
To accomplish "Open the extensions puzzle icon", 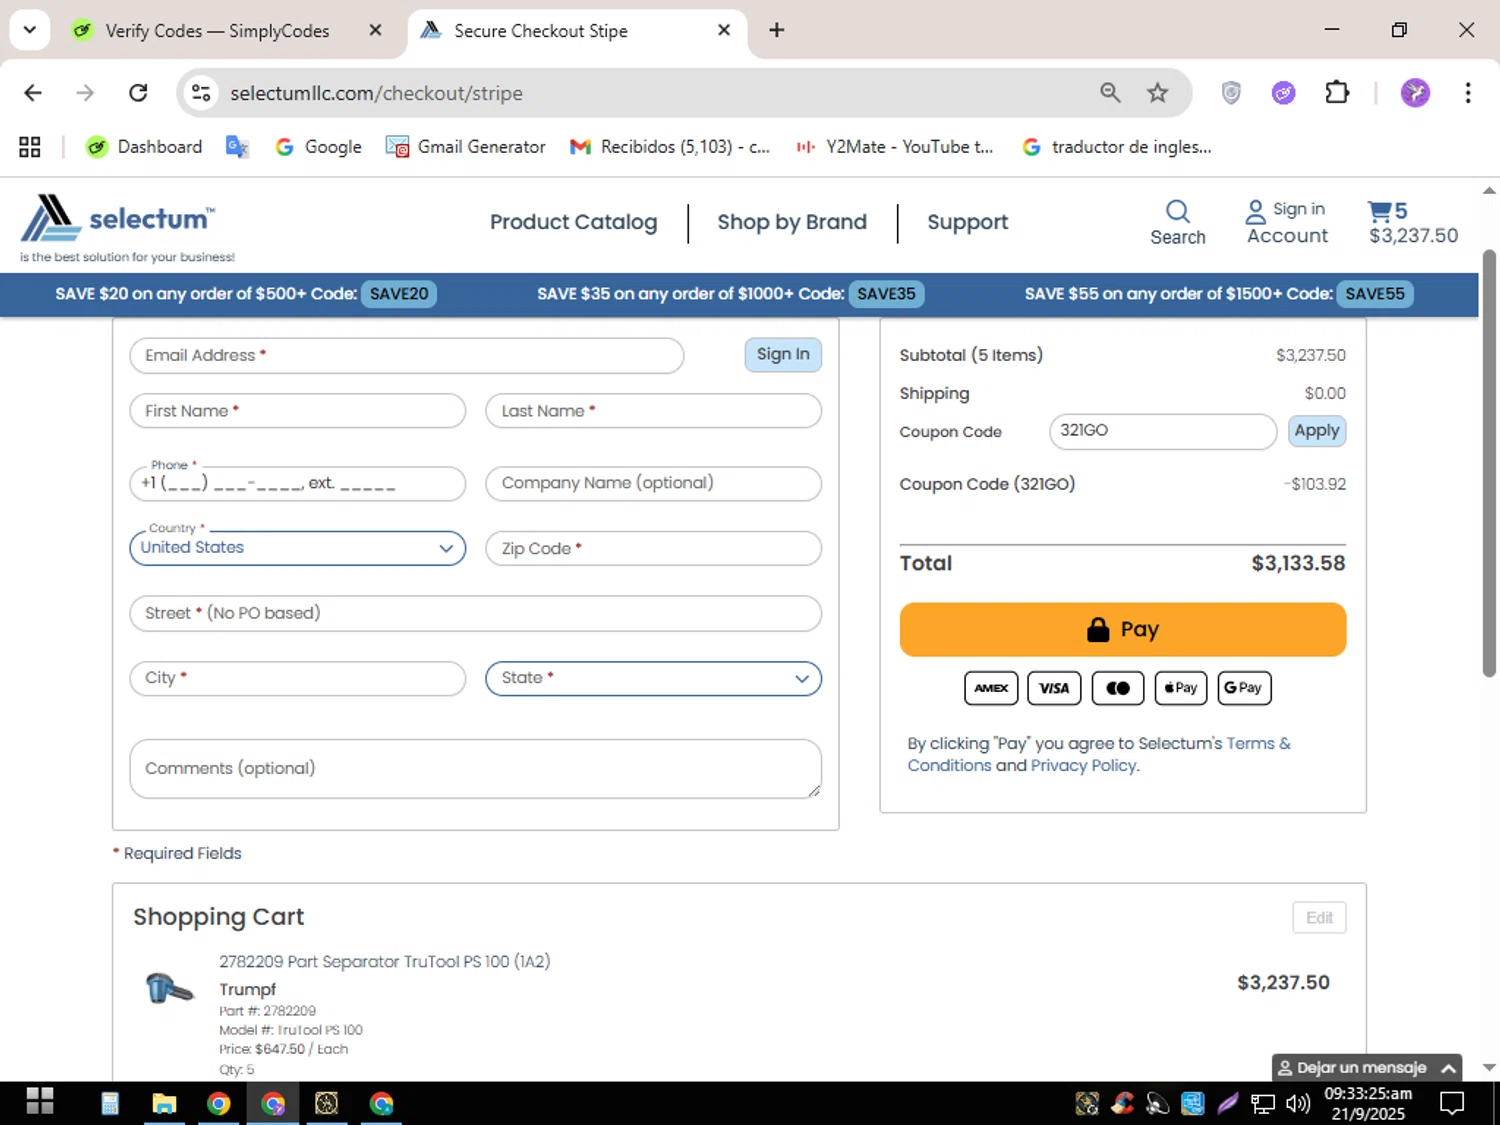I will (1337, 93).
